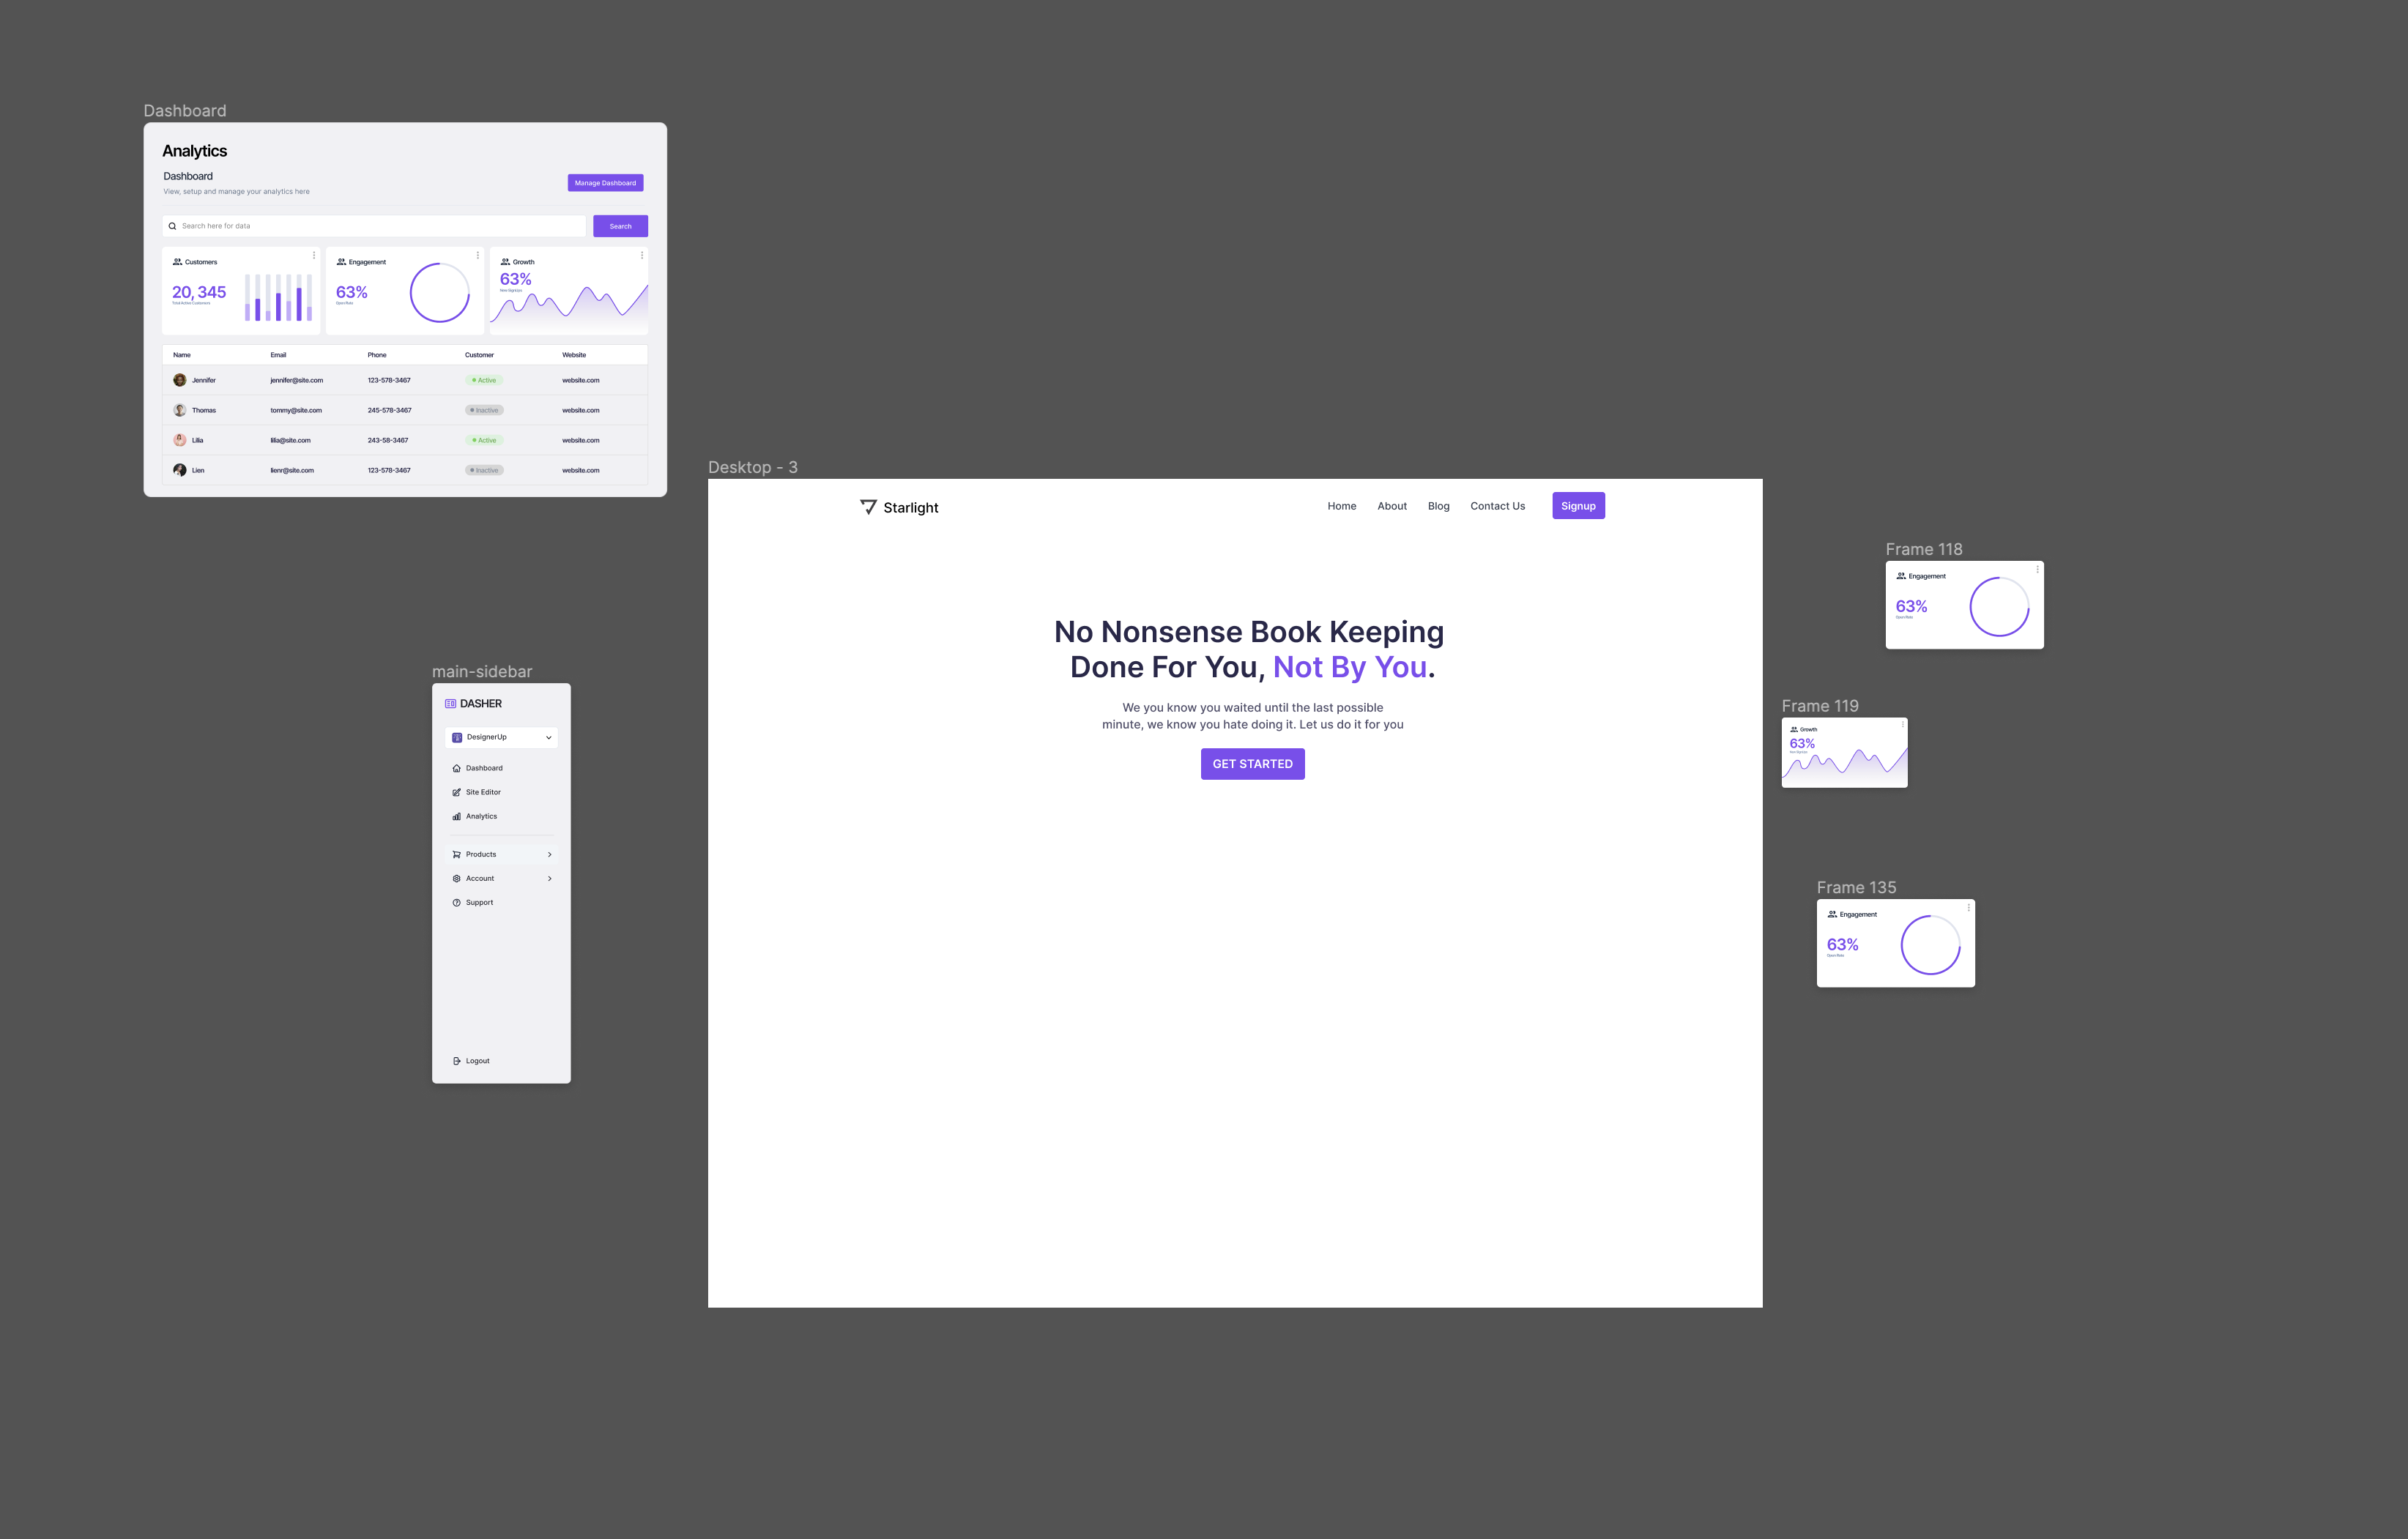Click the Customers icon in analytics dashboard
The width and height of the screenshot is (2408, 1539).
tap(177, 261)
